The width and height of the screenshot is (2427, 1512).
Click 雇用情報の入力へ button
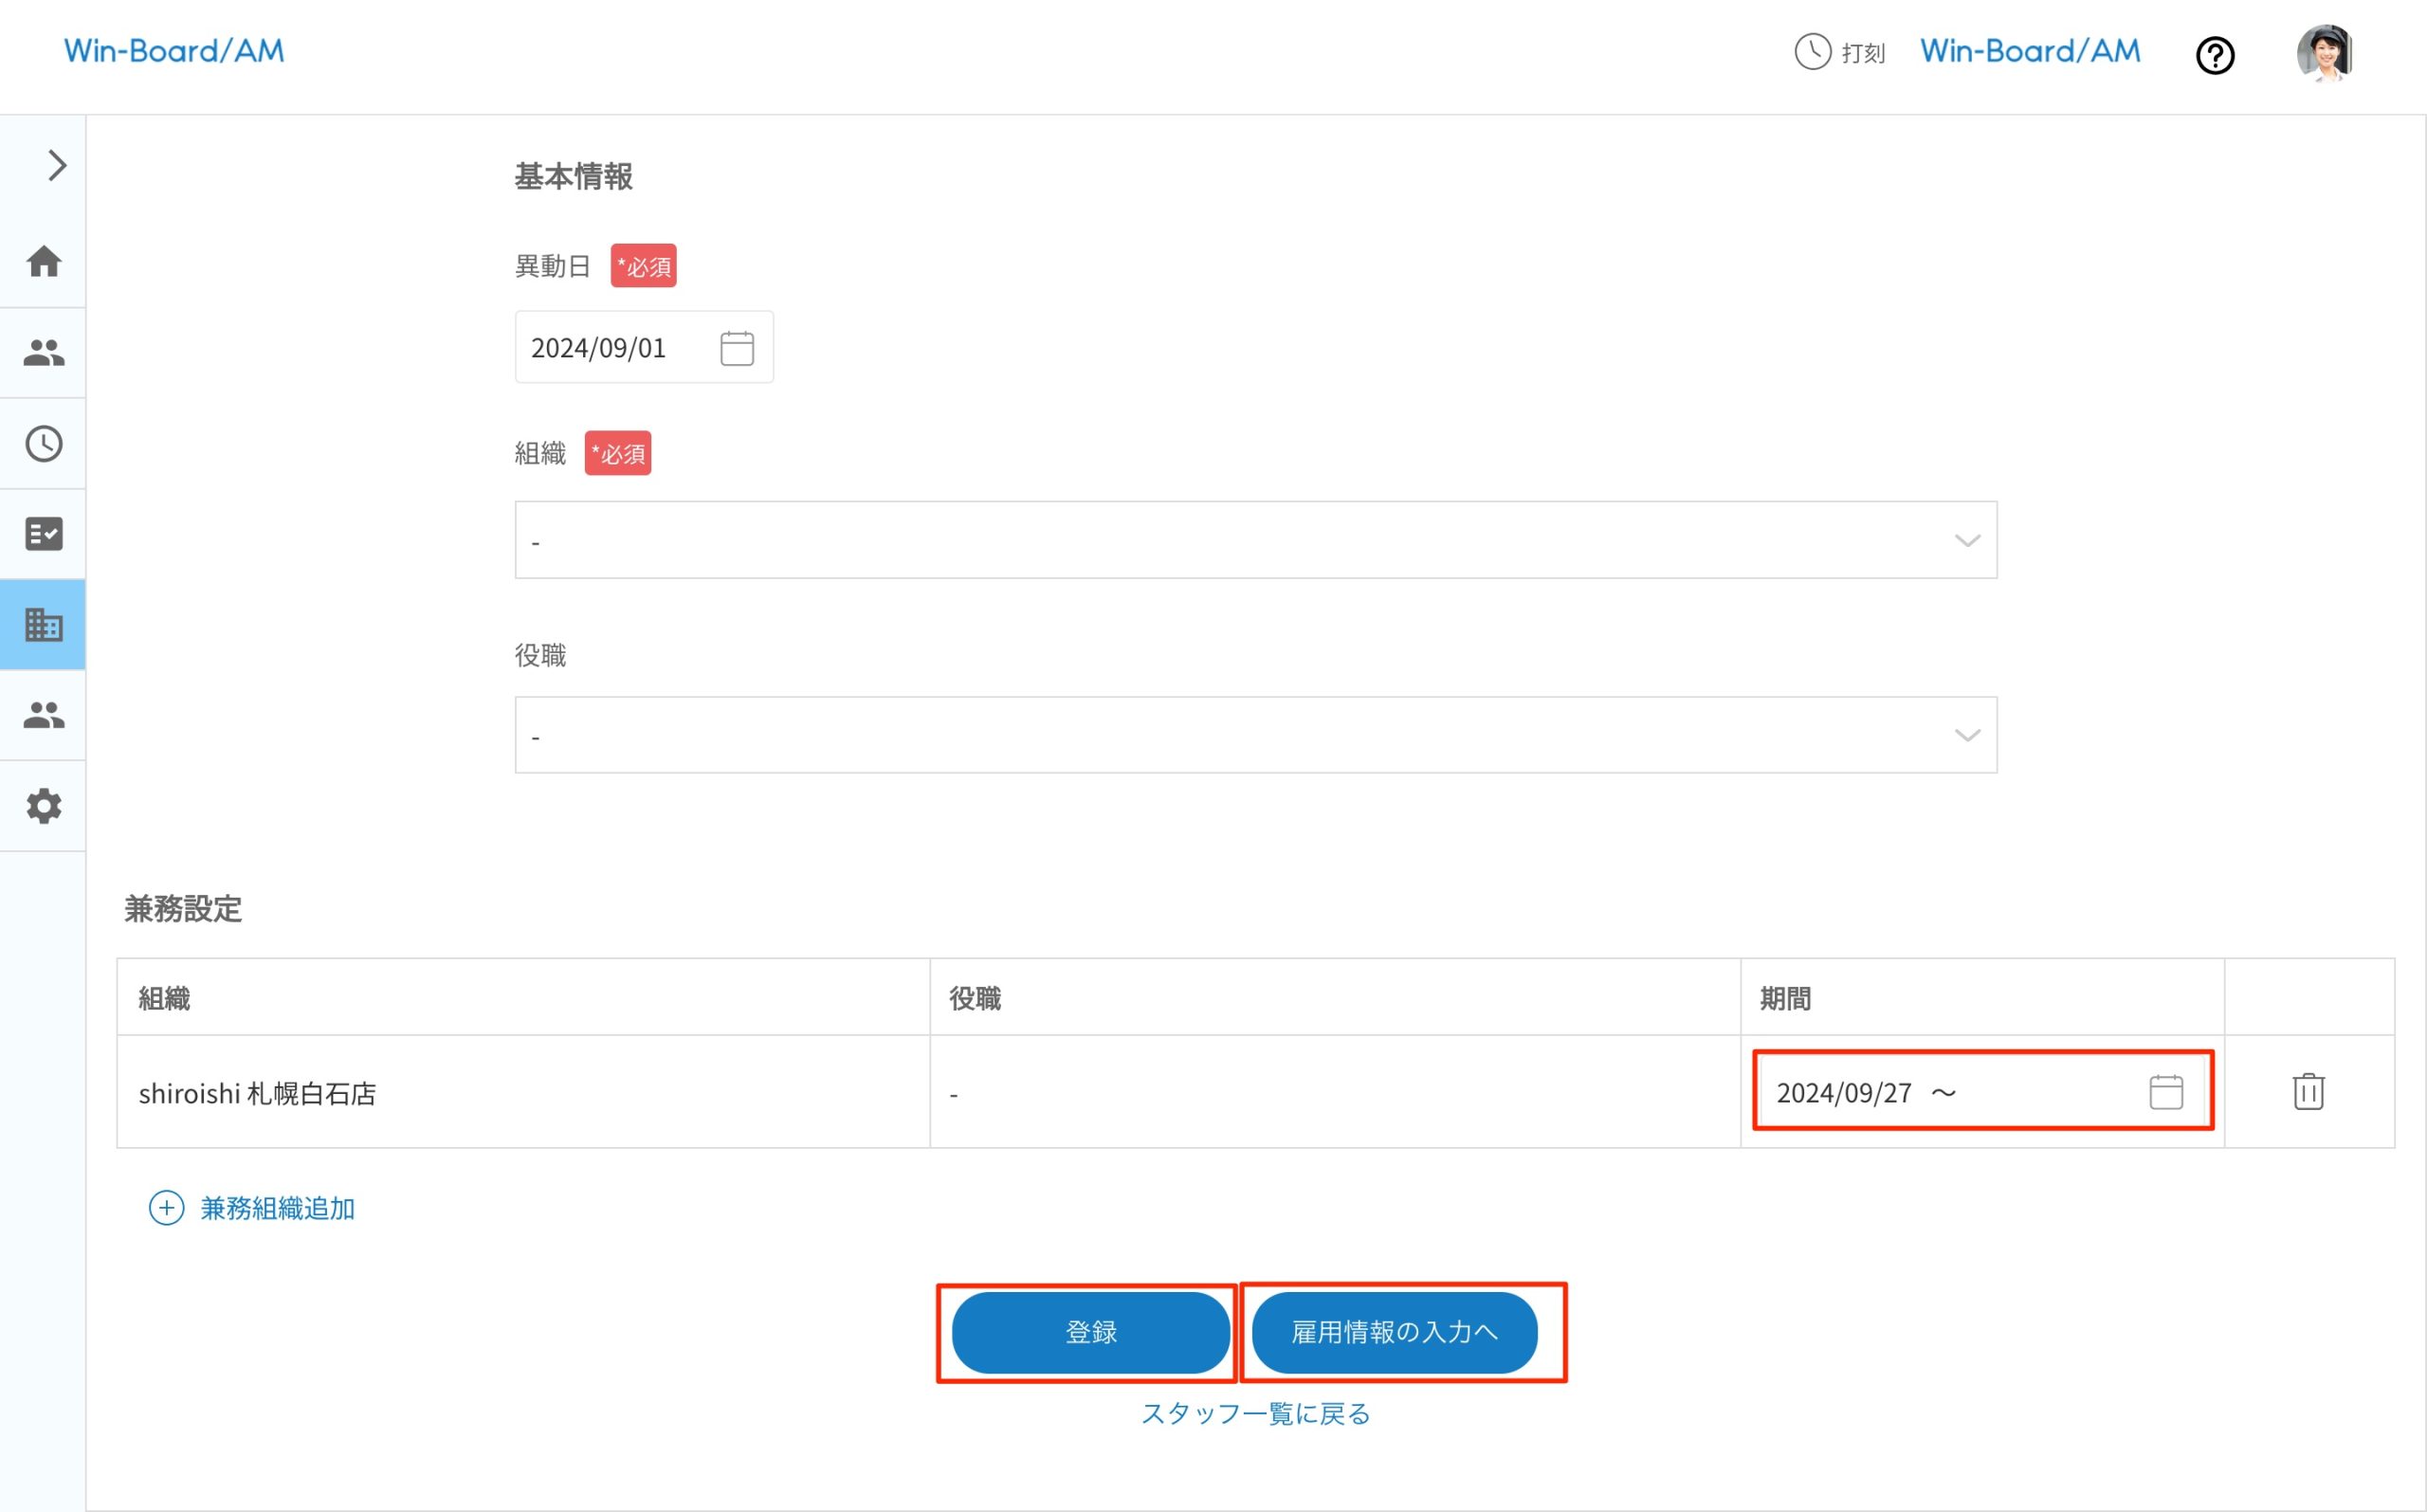[x=1394, y=1332]
